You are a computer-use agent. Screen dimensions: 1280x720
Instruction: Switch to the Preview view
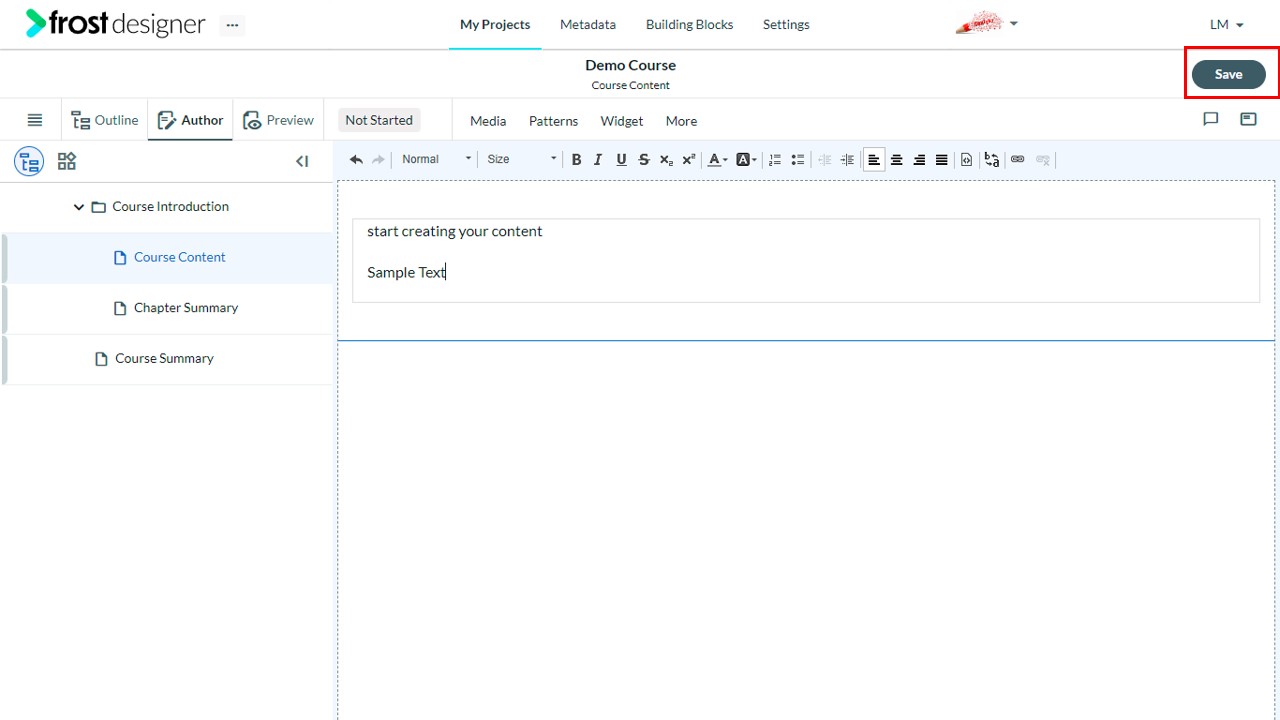tap(278, 120)
